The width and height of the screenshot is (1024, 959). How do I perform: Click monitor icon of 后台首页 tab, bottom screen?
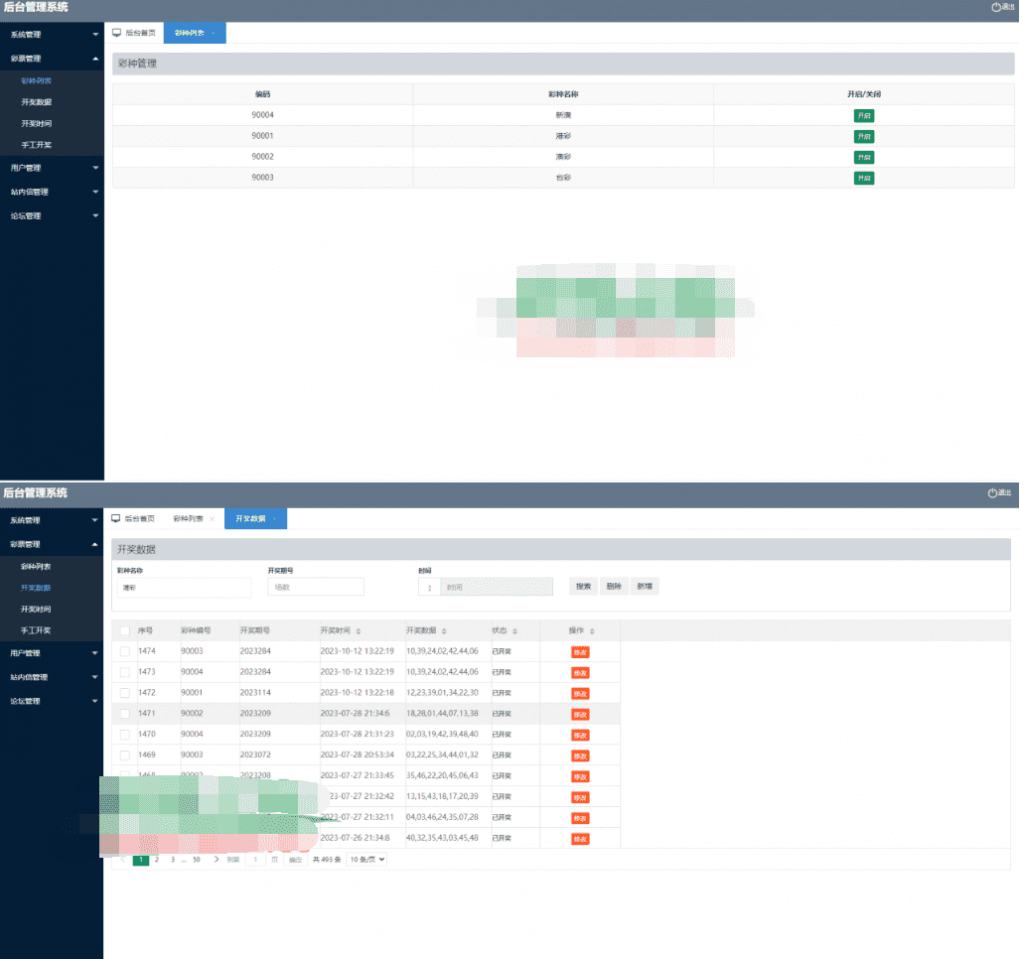[116, 519]
